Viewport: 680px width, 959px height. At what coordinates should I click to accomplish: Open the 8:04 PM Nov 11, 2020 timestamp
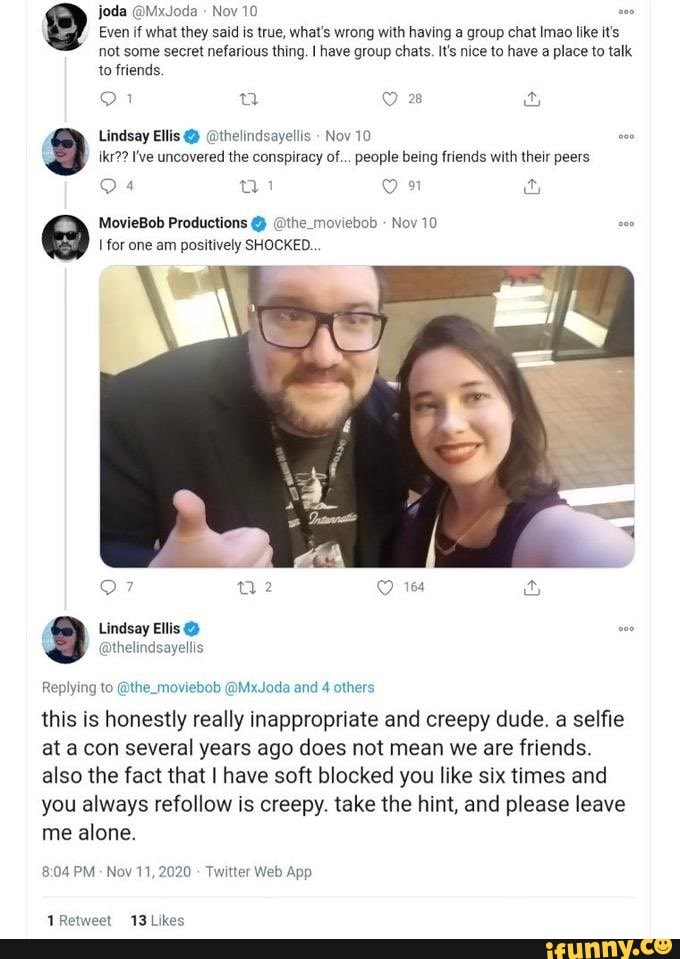(116, 872)
